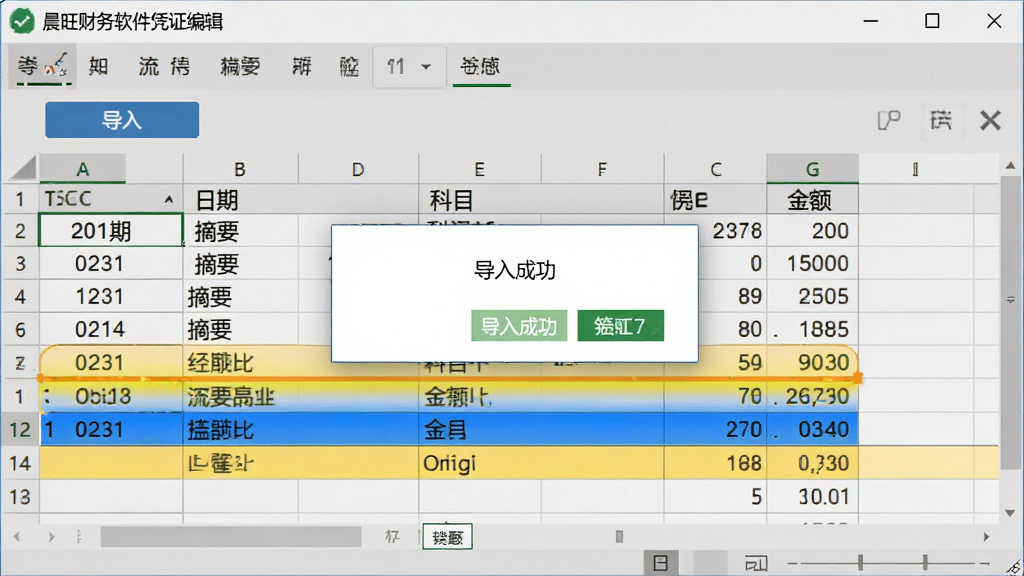1024x576 pixels.
Task: Click the zoom in control at the slider's right end
Action: 985,563
